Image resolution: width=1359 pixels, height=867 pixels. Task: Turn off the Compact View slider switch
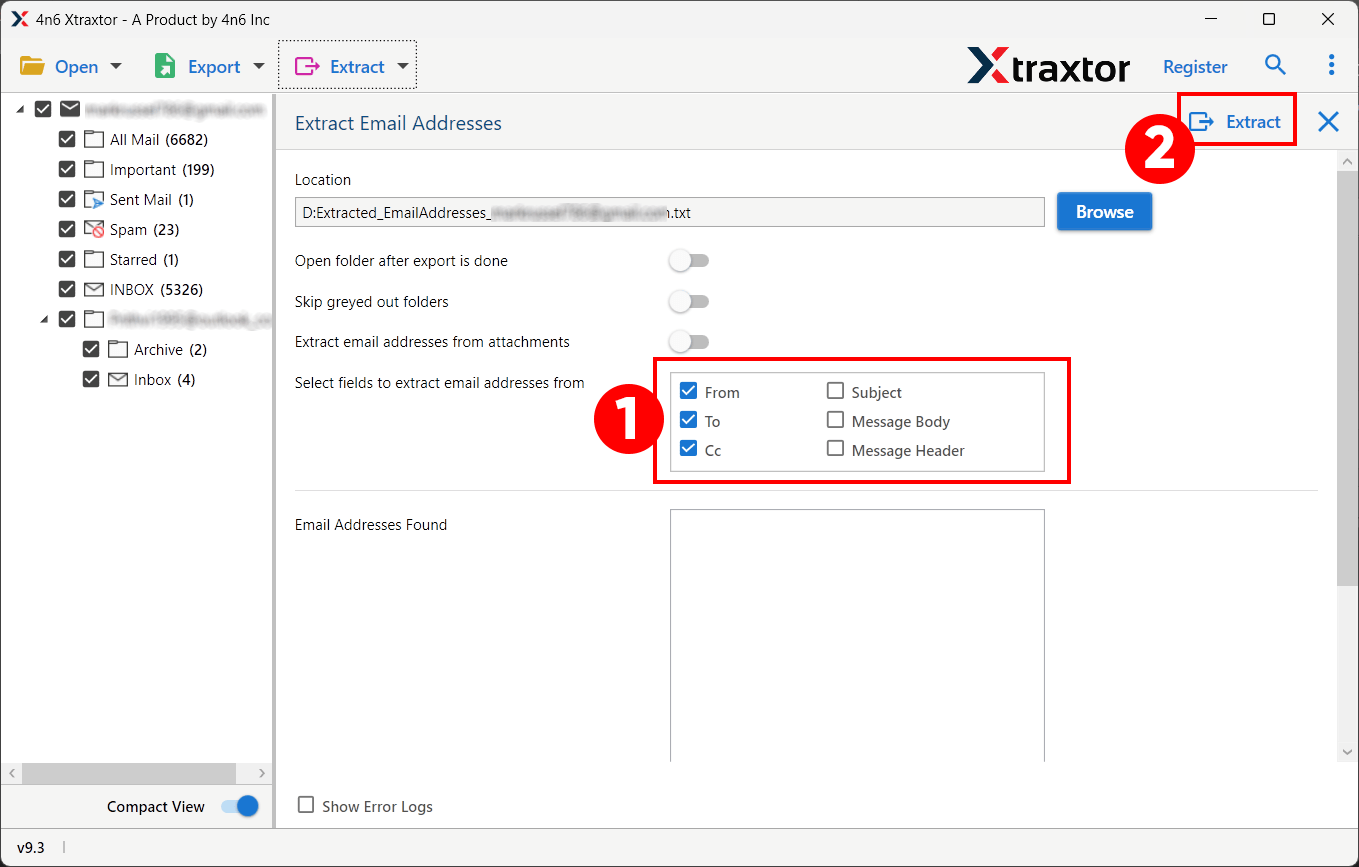tap(240, 806)
